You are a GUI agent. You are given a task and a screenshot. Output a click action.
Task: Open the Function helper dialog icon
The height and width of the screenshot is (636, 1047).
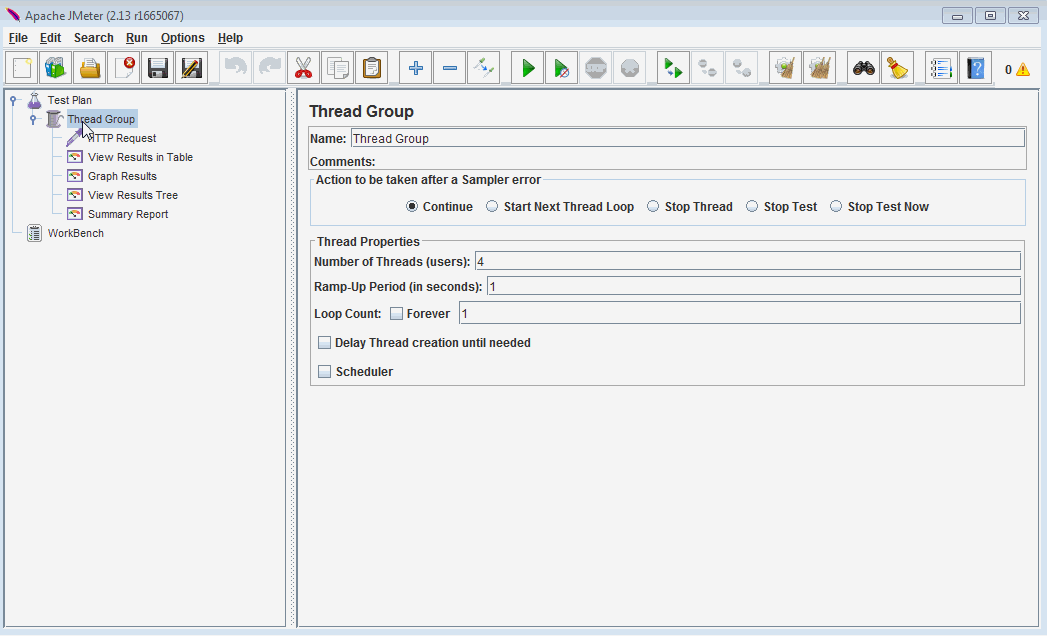[941, 68]
